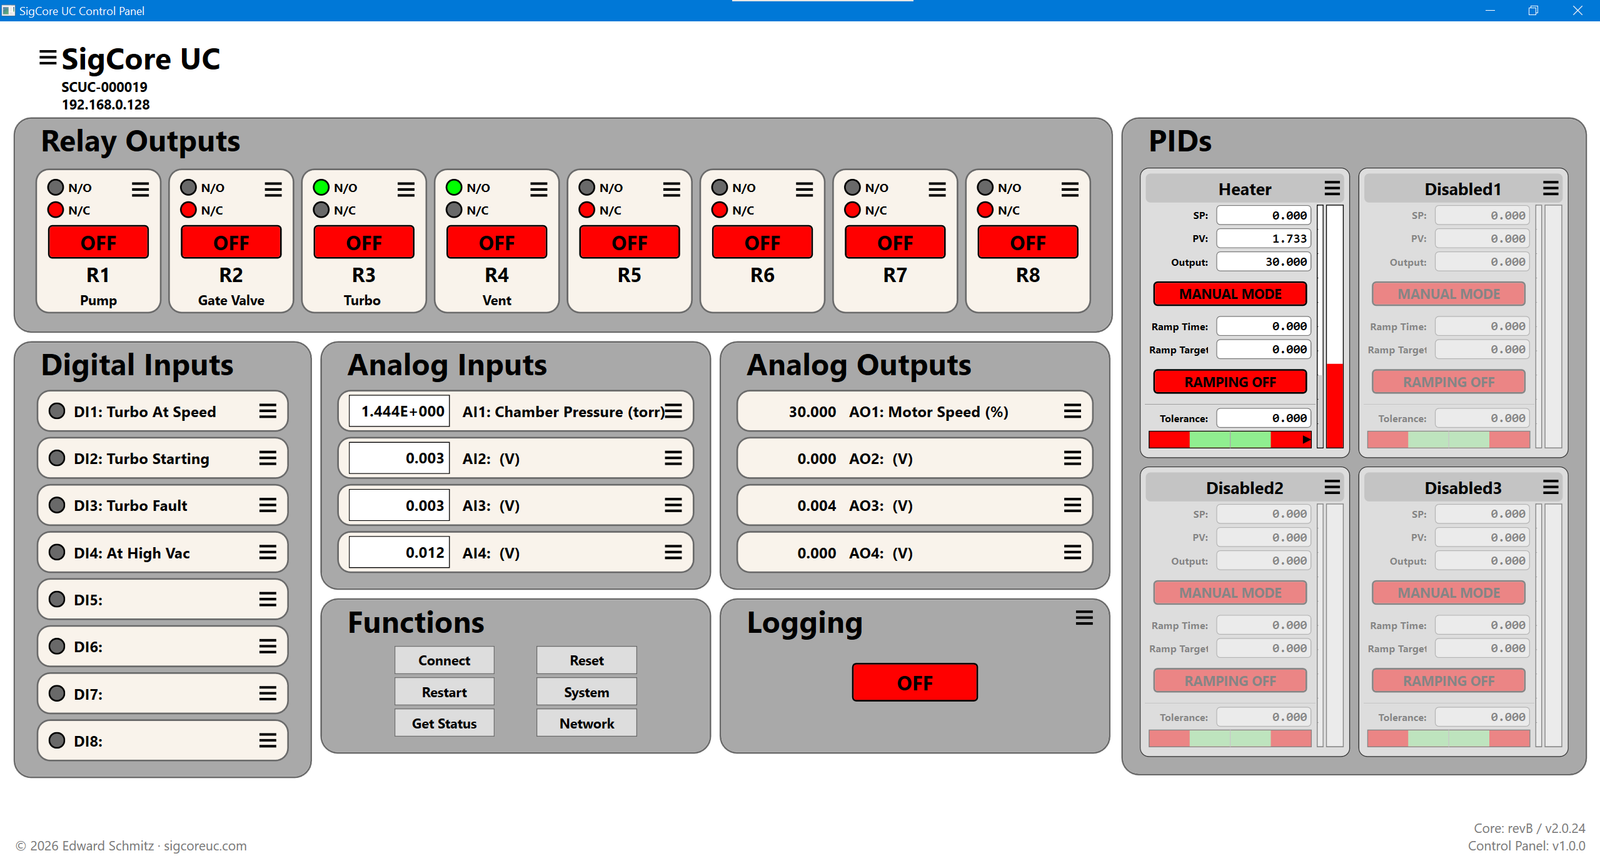
Task: Click the Restart function button
Action: tap(444, 692)
